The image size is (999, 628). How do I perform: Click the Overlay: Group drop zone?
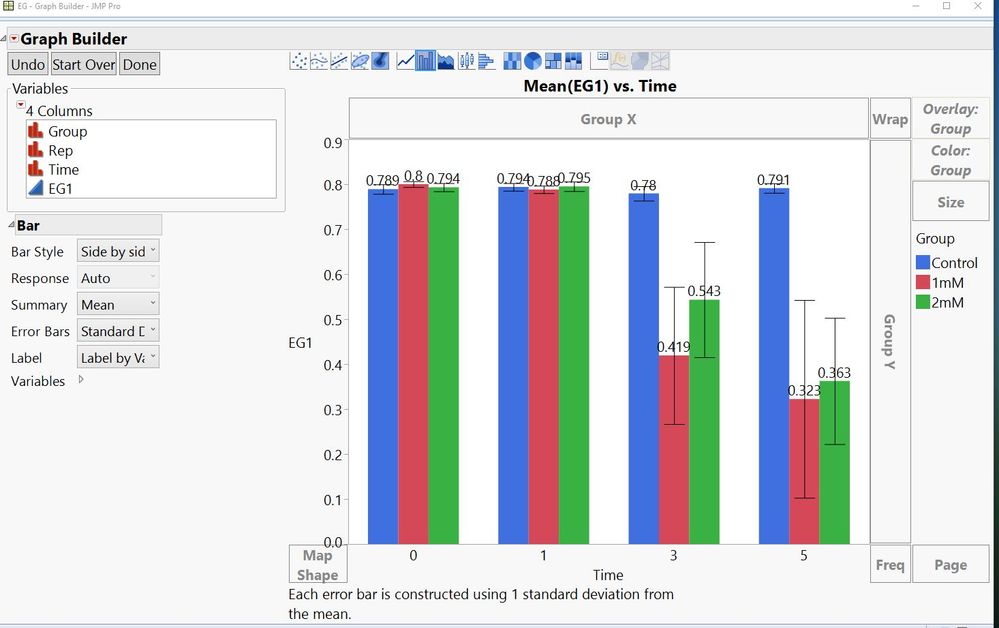pos(950,118)
